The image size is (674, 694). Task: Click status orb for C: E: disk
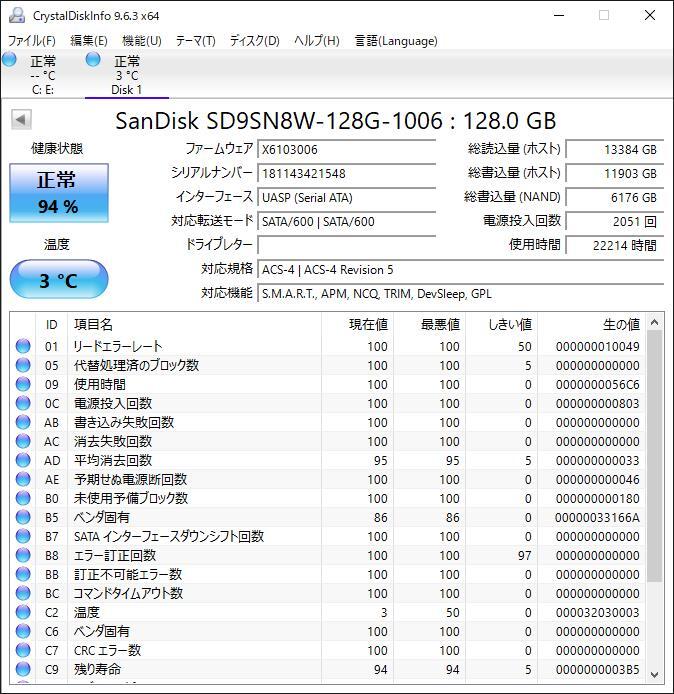[x=9, y=59]
